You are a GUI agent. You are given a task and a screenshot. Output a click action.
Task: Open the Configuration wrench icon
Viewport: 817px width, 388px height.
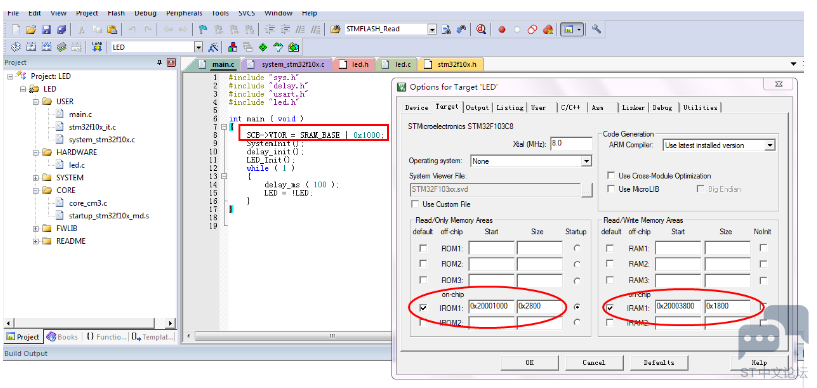597,29
